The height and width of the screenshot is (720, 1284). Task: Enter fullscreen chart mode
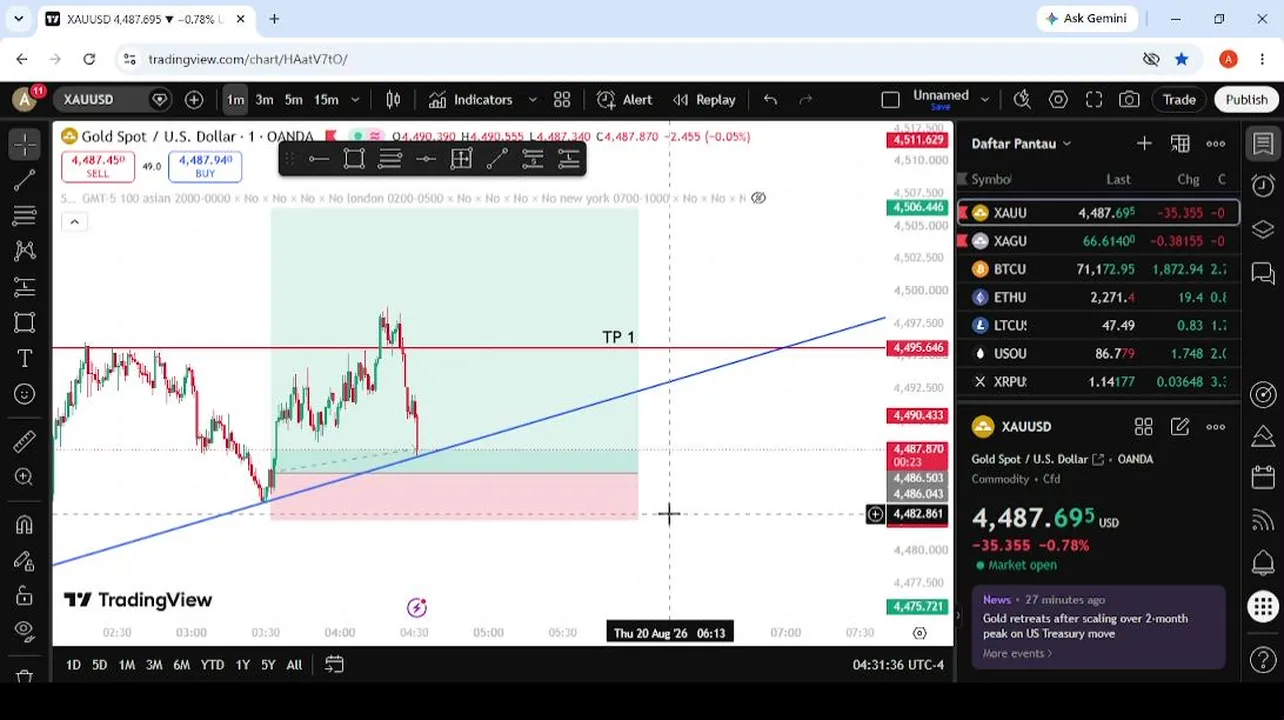click(x=1094, y=99)
